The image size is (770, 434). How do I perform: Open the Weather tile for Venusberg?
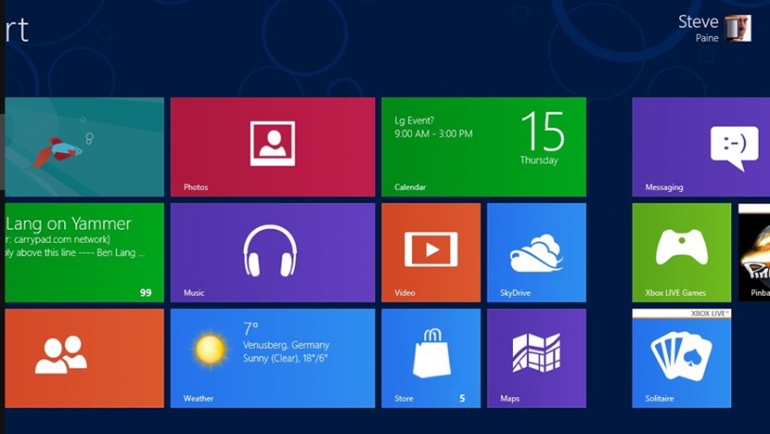273,358
